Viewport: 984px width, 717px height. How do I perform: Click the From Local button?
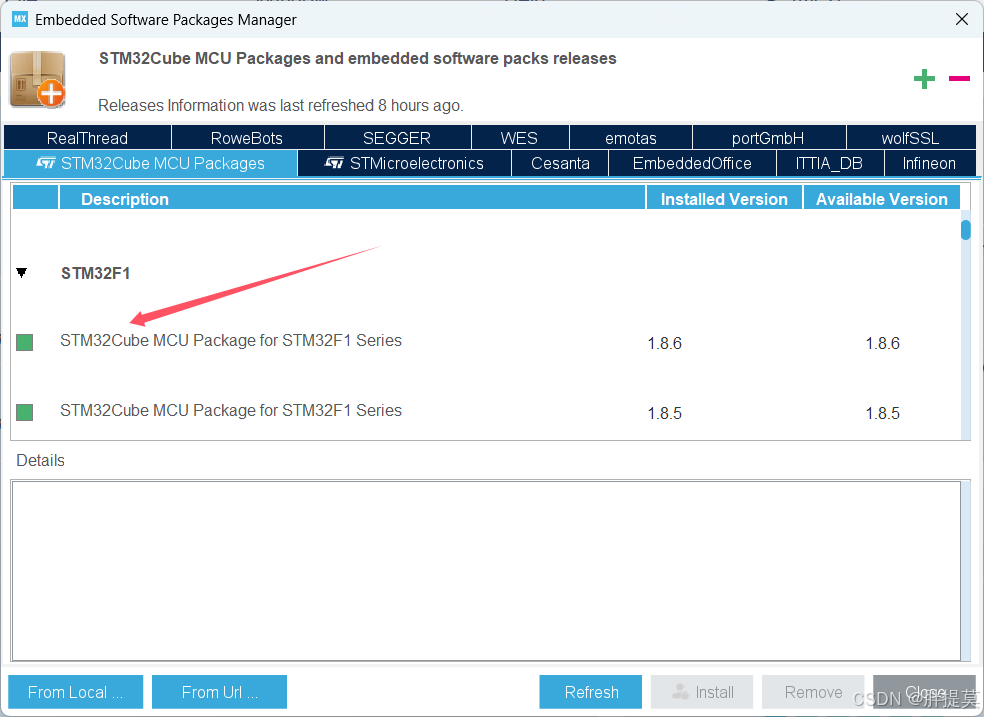click(x=75, y=692)
